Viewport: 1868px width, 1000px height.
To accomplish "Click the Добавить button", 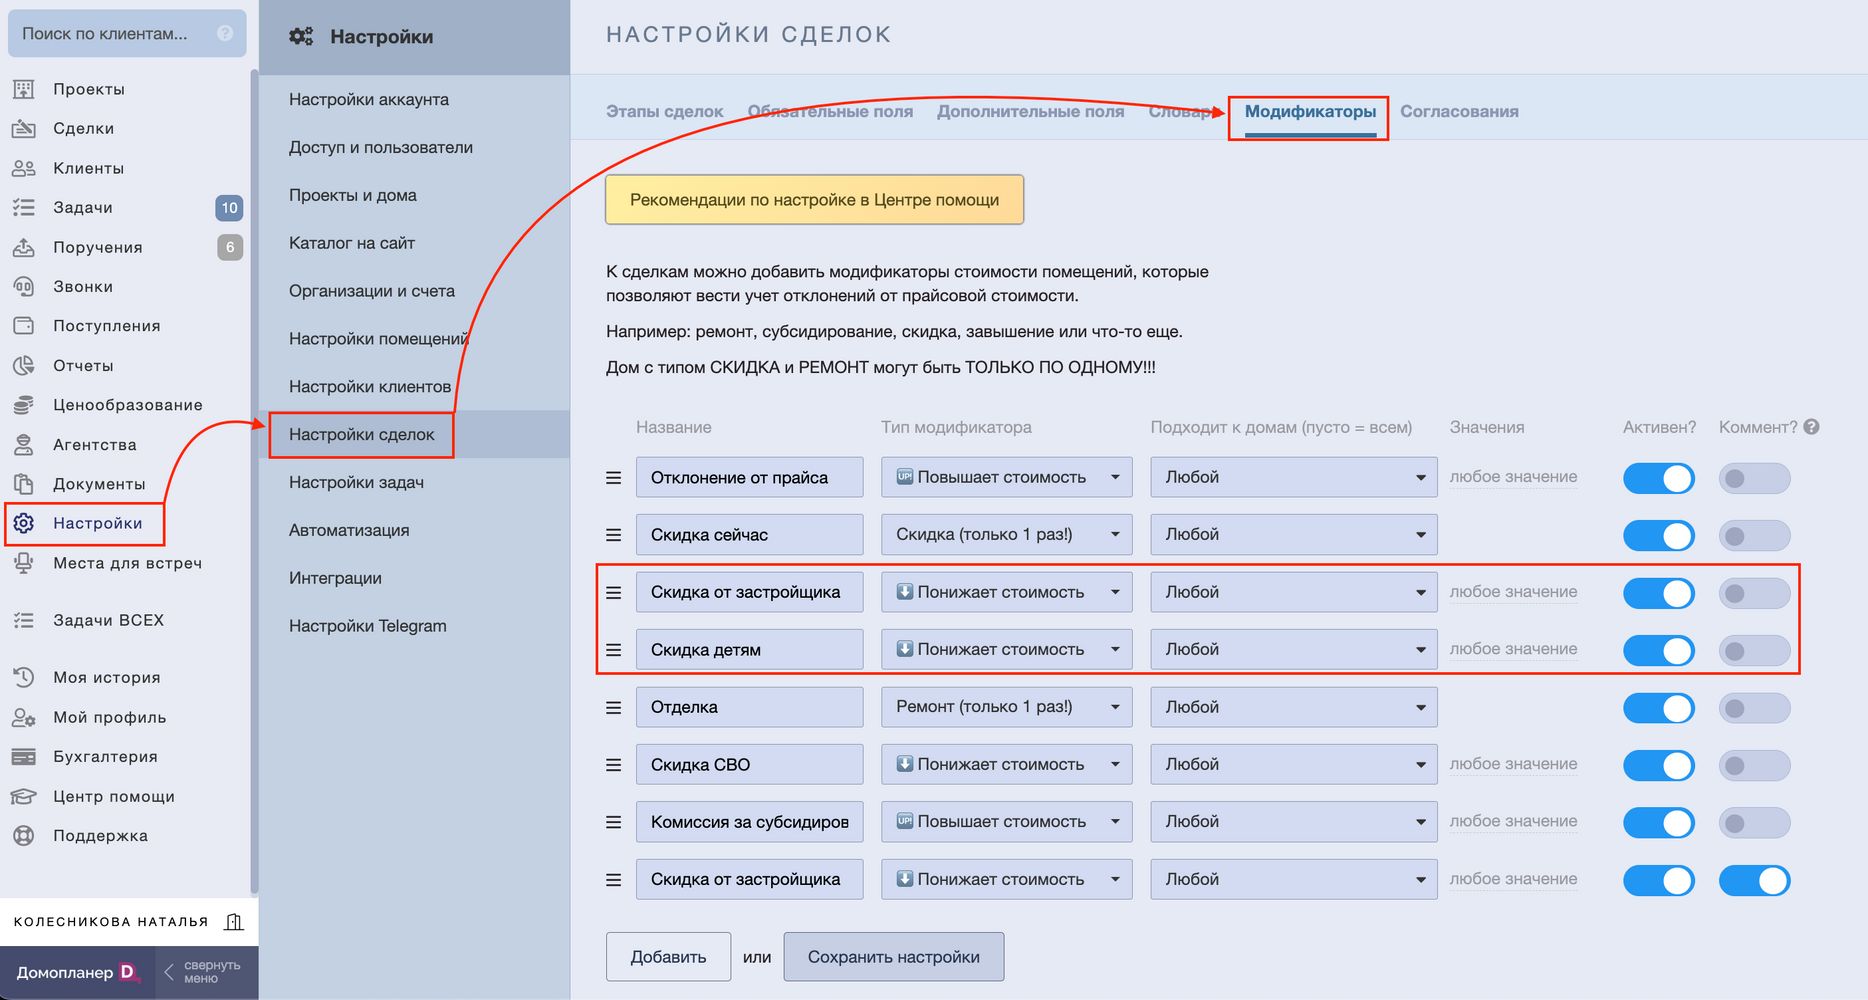I will pyautogui.click(x=668, y=957).
